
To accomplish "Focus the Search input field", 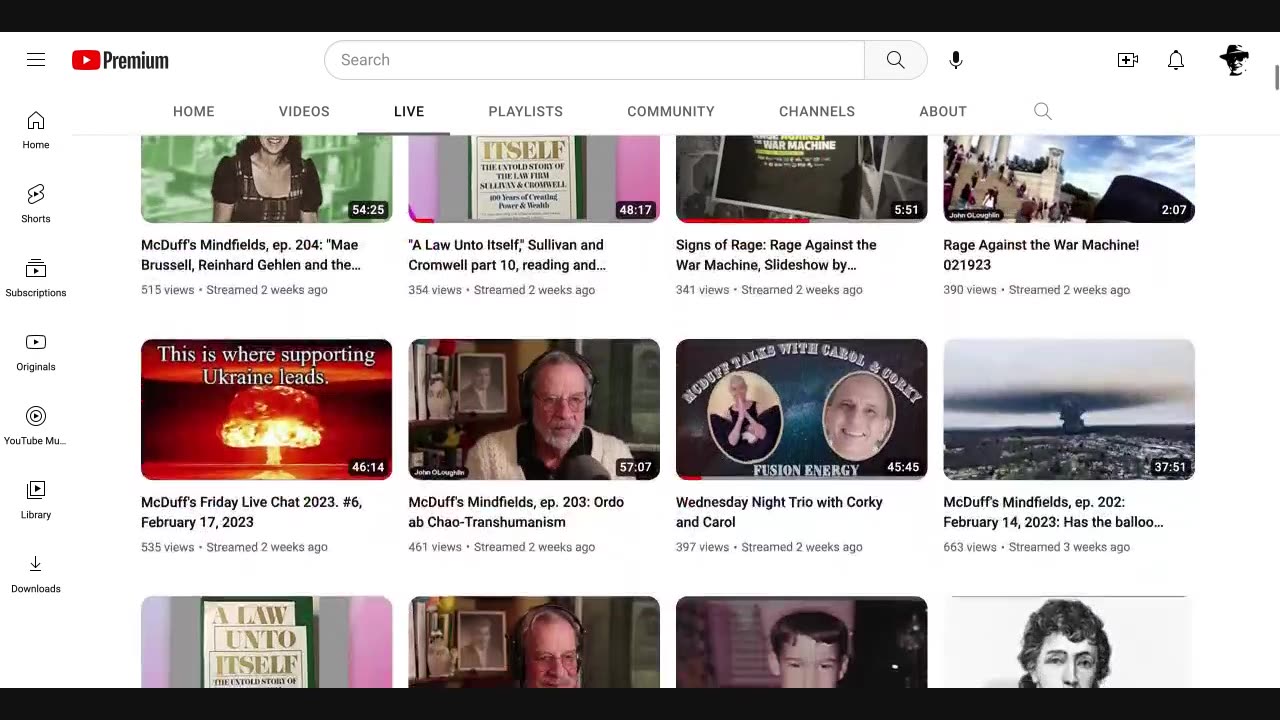I will point(594,60).
